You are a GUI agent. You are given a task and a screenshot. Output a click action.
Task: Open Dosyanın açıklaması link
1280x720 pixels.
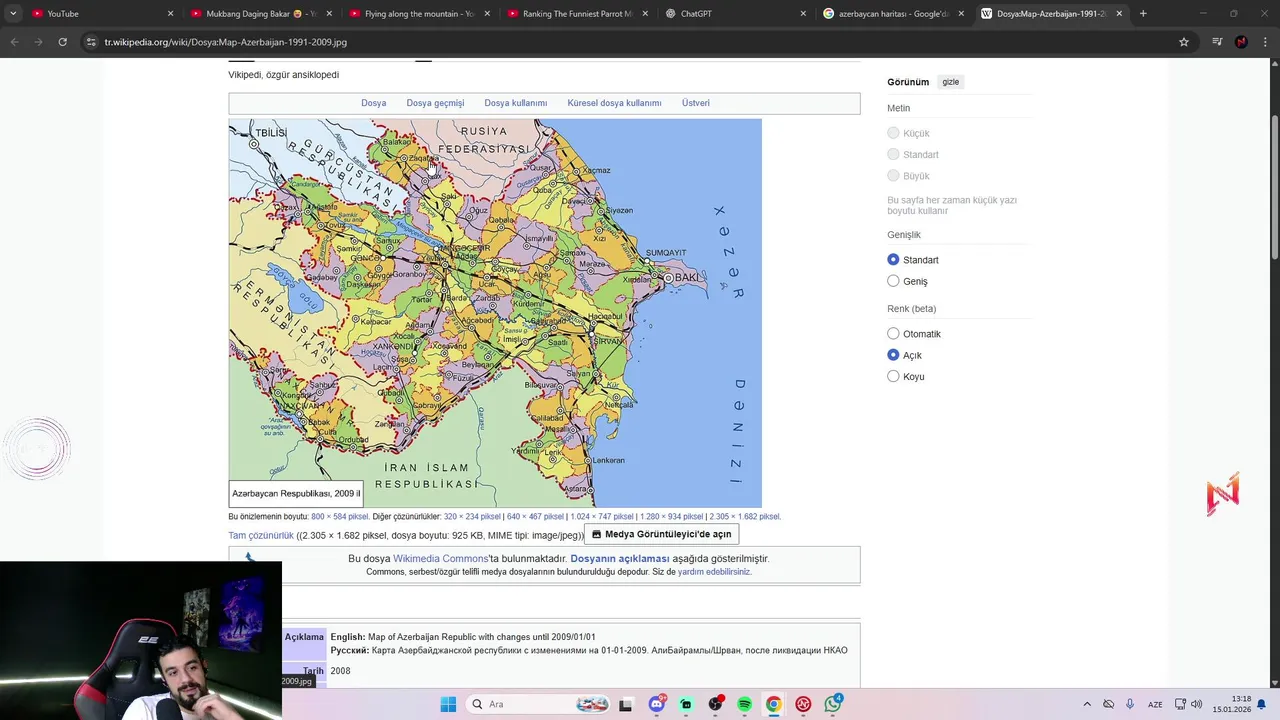click(x=620, y=559)
